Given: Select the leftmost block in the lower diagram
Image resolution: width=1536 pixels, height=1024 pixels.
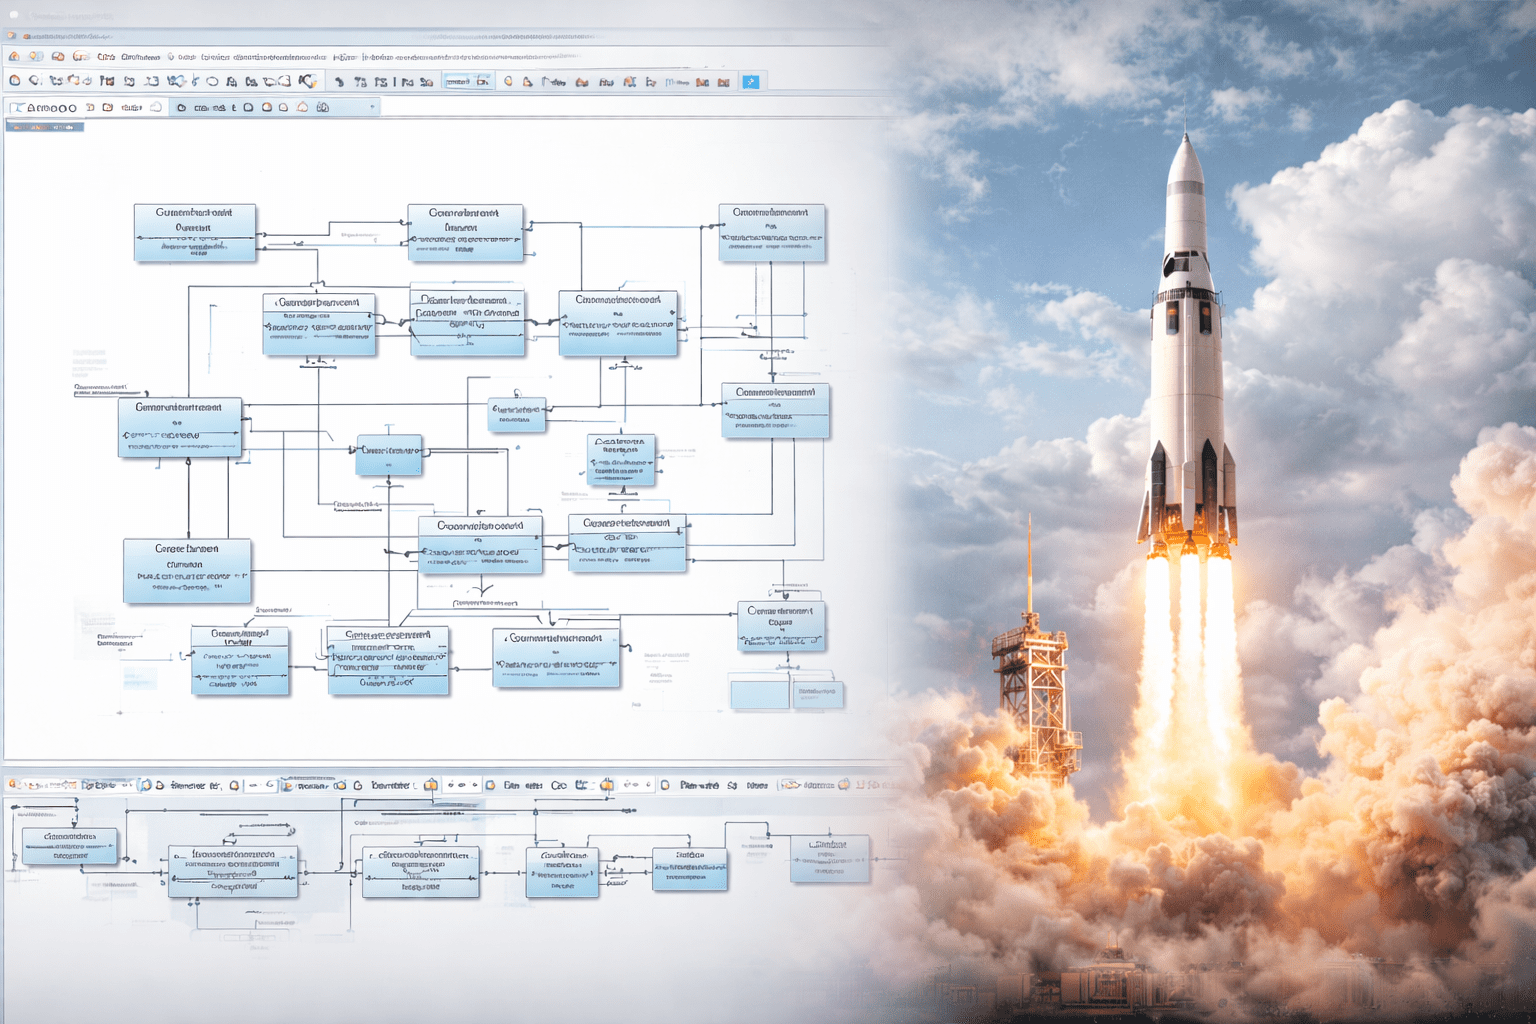Looking at the screenshot, I should tap(69, 846).
